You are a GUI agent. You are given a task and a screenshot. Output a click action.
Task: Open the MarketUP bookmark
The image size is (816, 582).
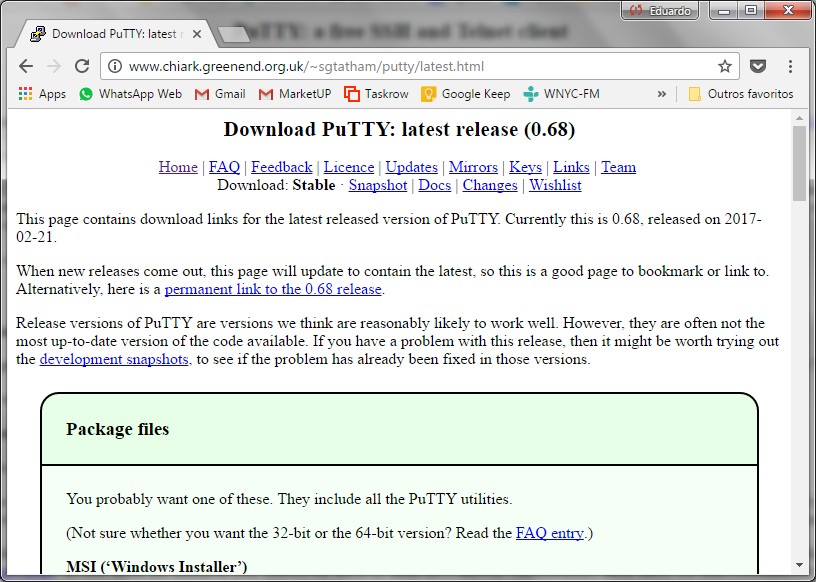(x=295, y=94)
